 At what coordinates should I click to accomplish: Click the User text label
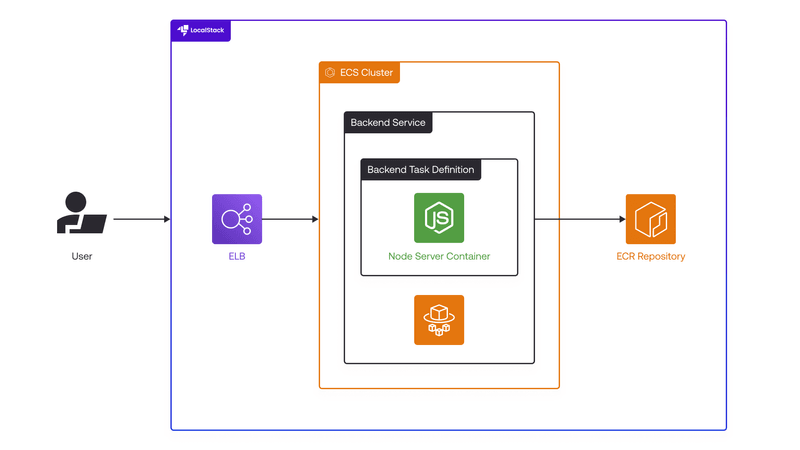pos(82,257)
